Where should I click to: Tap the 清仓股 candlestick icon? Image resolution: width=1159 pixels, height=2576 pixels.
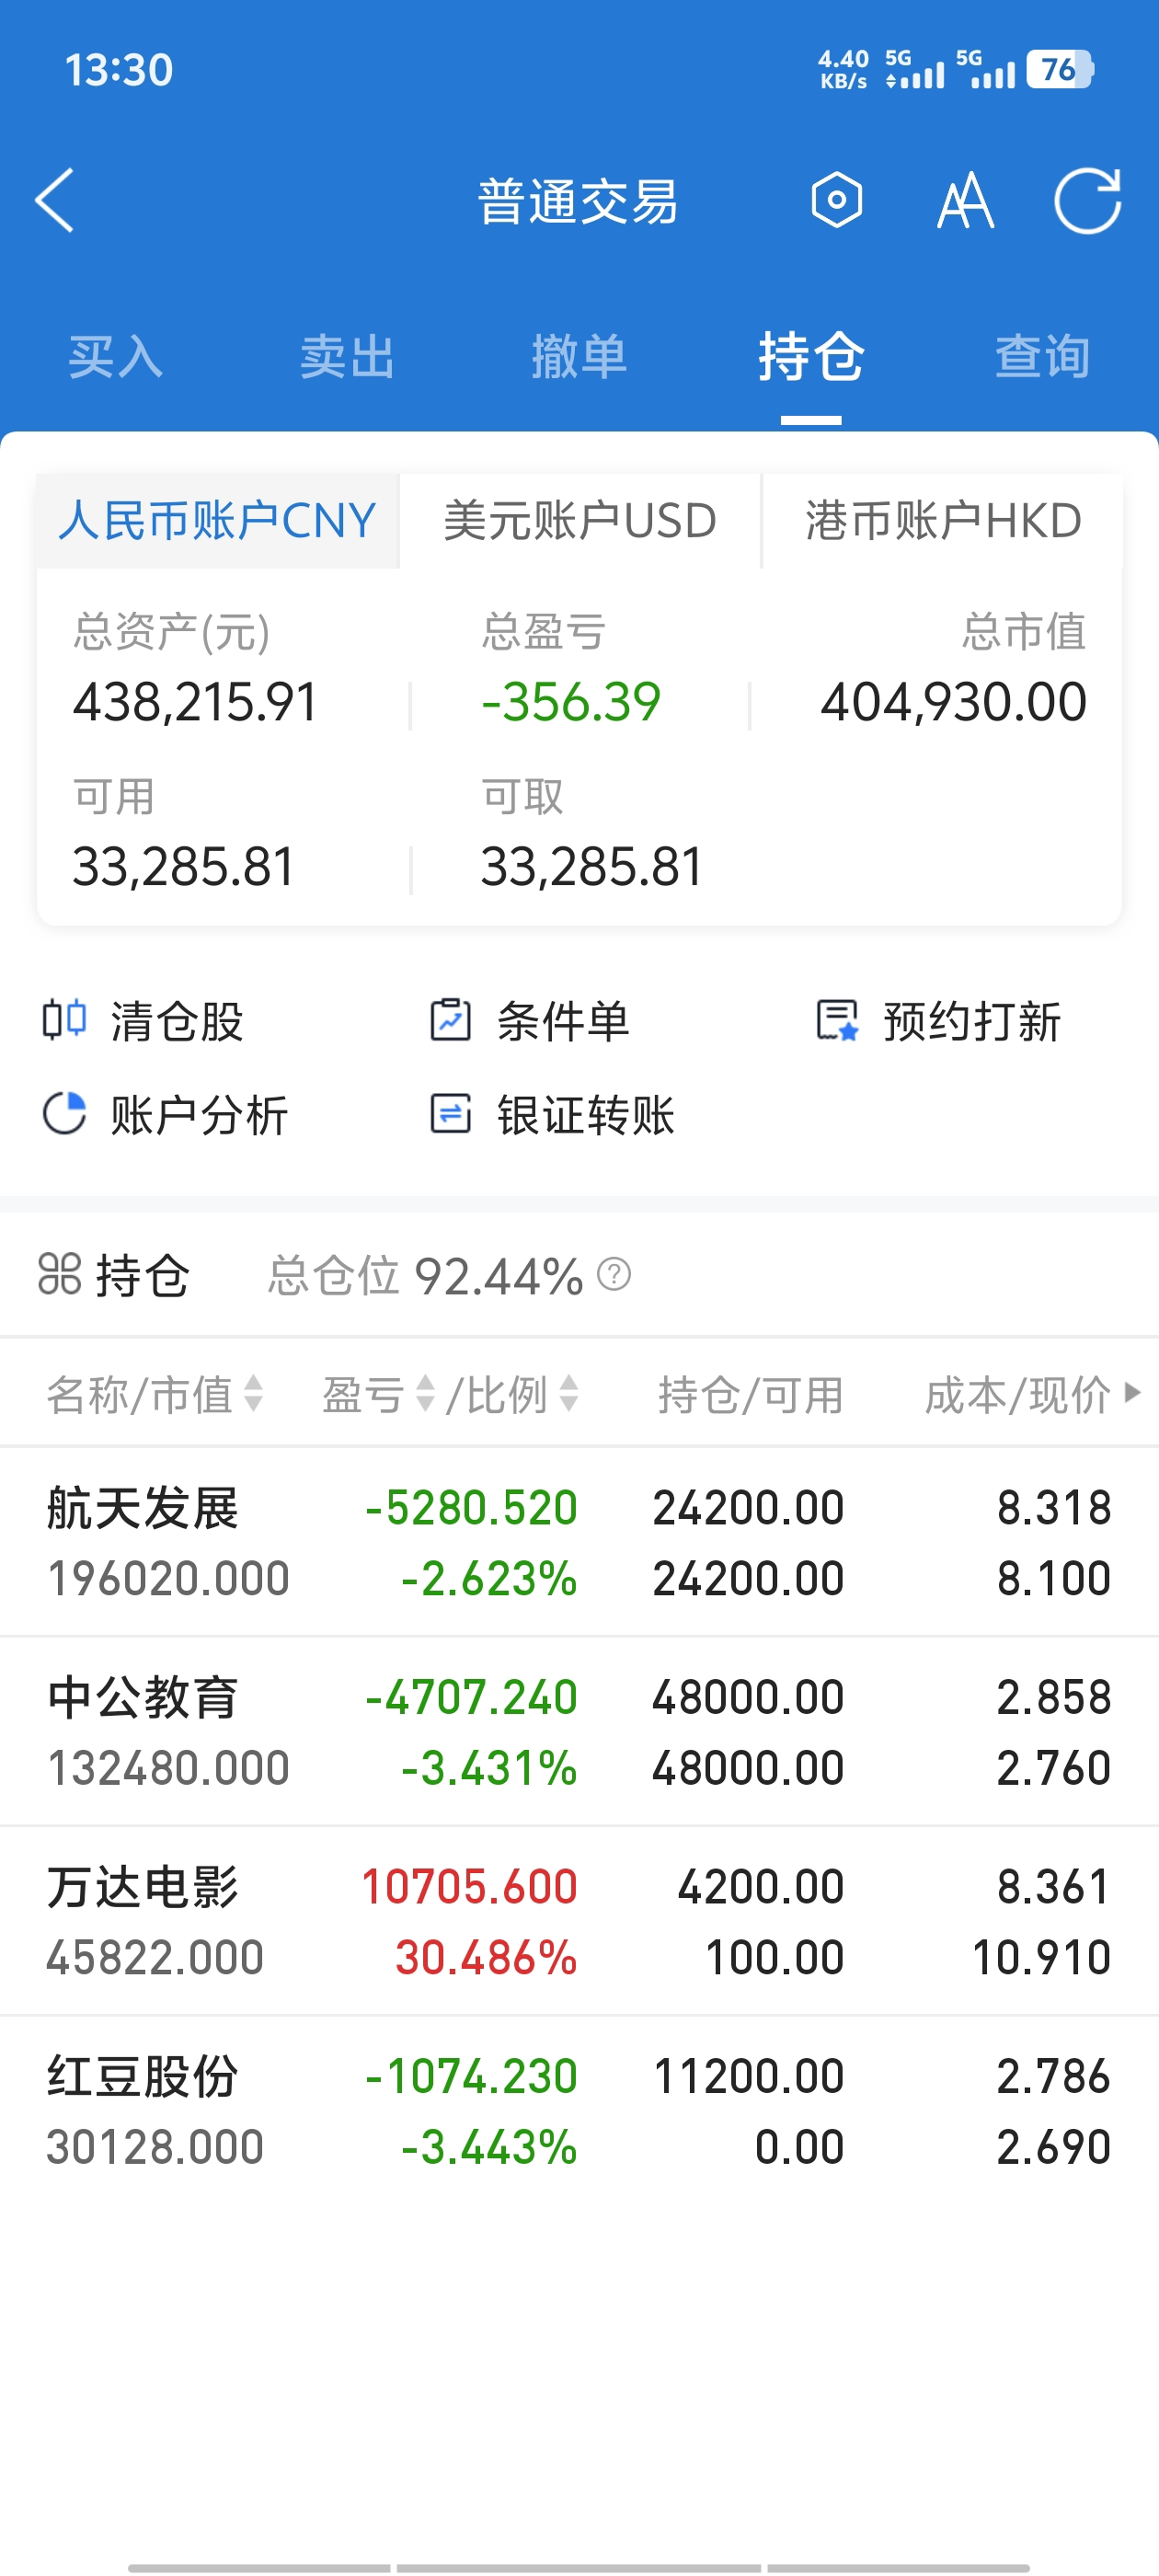coord(64,1020)
